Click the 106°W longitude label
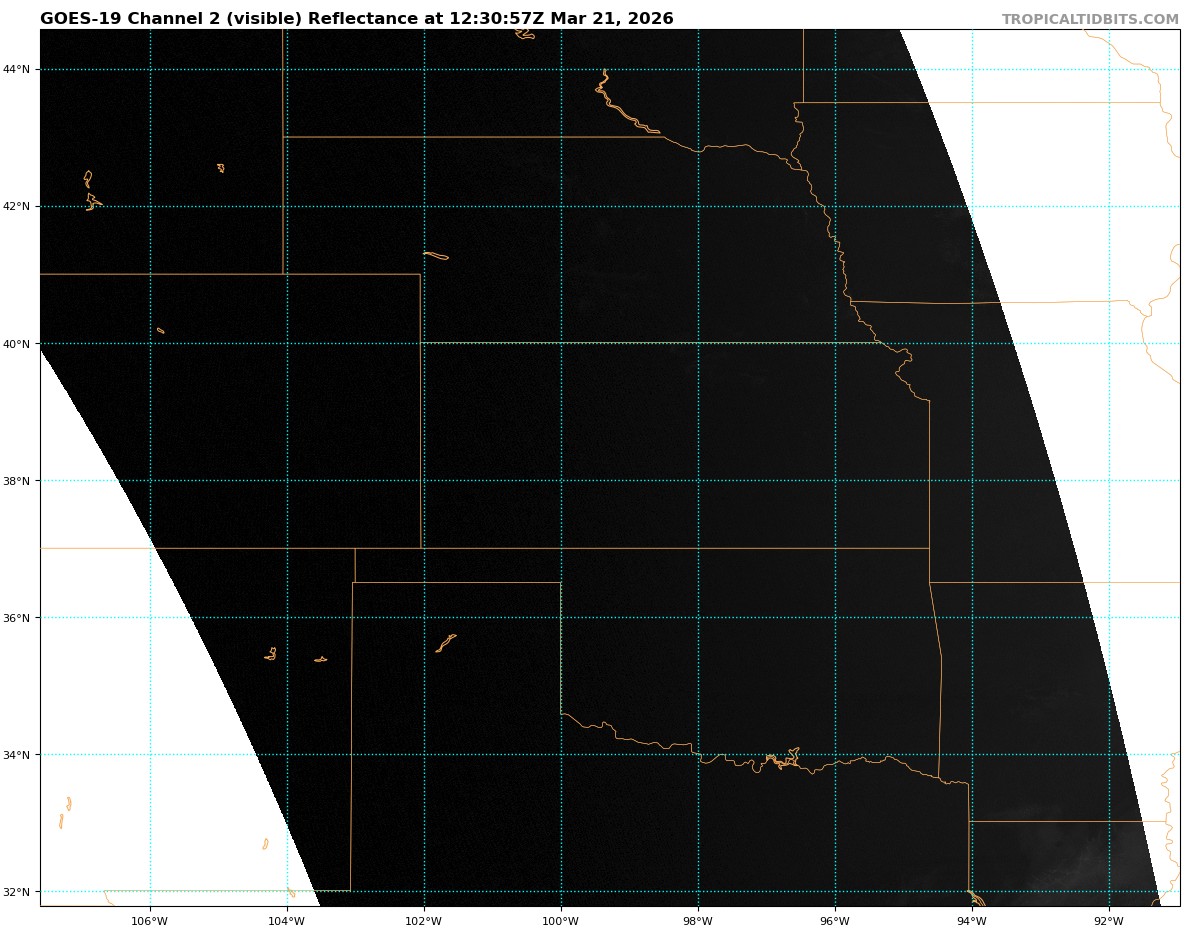This screenshot has height=929, width=1200. (149, 921)
